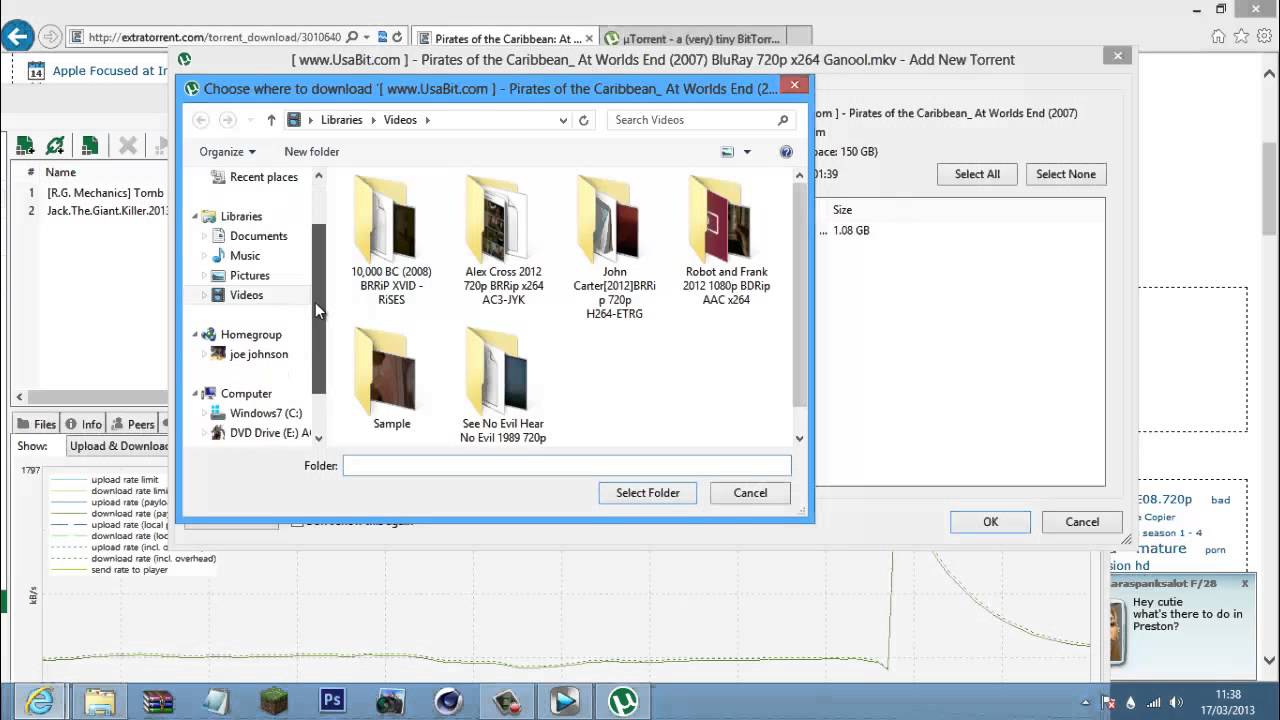Click refresh icon in browser address bar

pos(397,38)
